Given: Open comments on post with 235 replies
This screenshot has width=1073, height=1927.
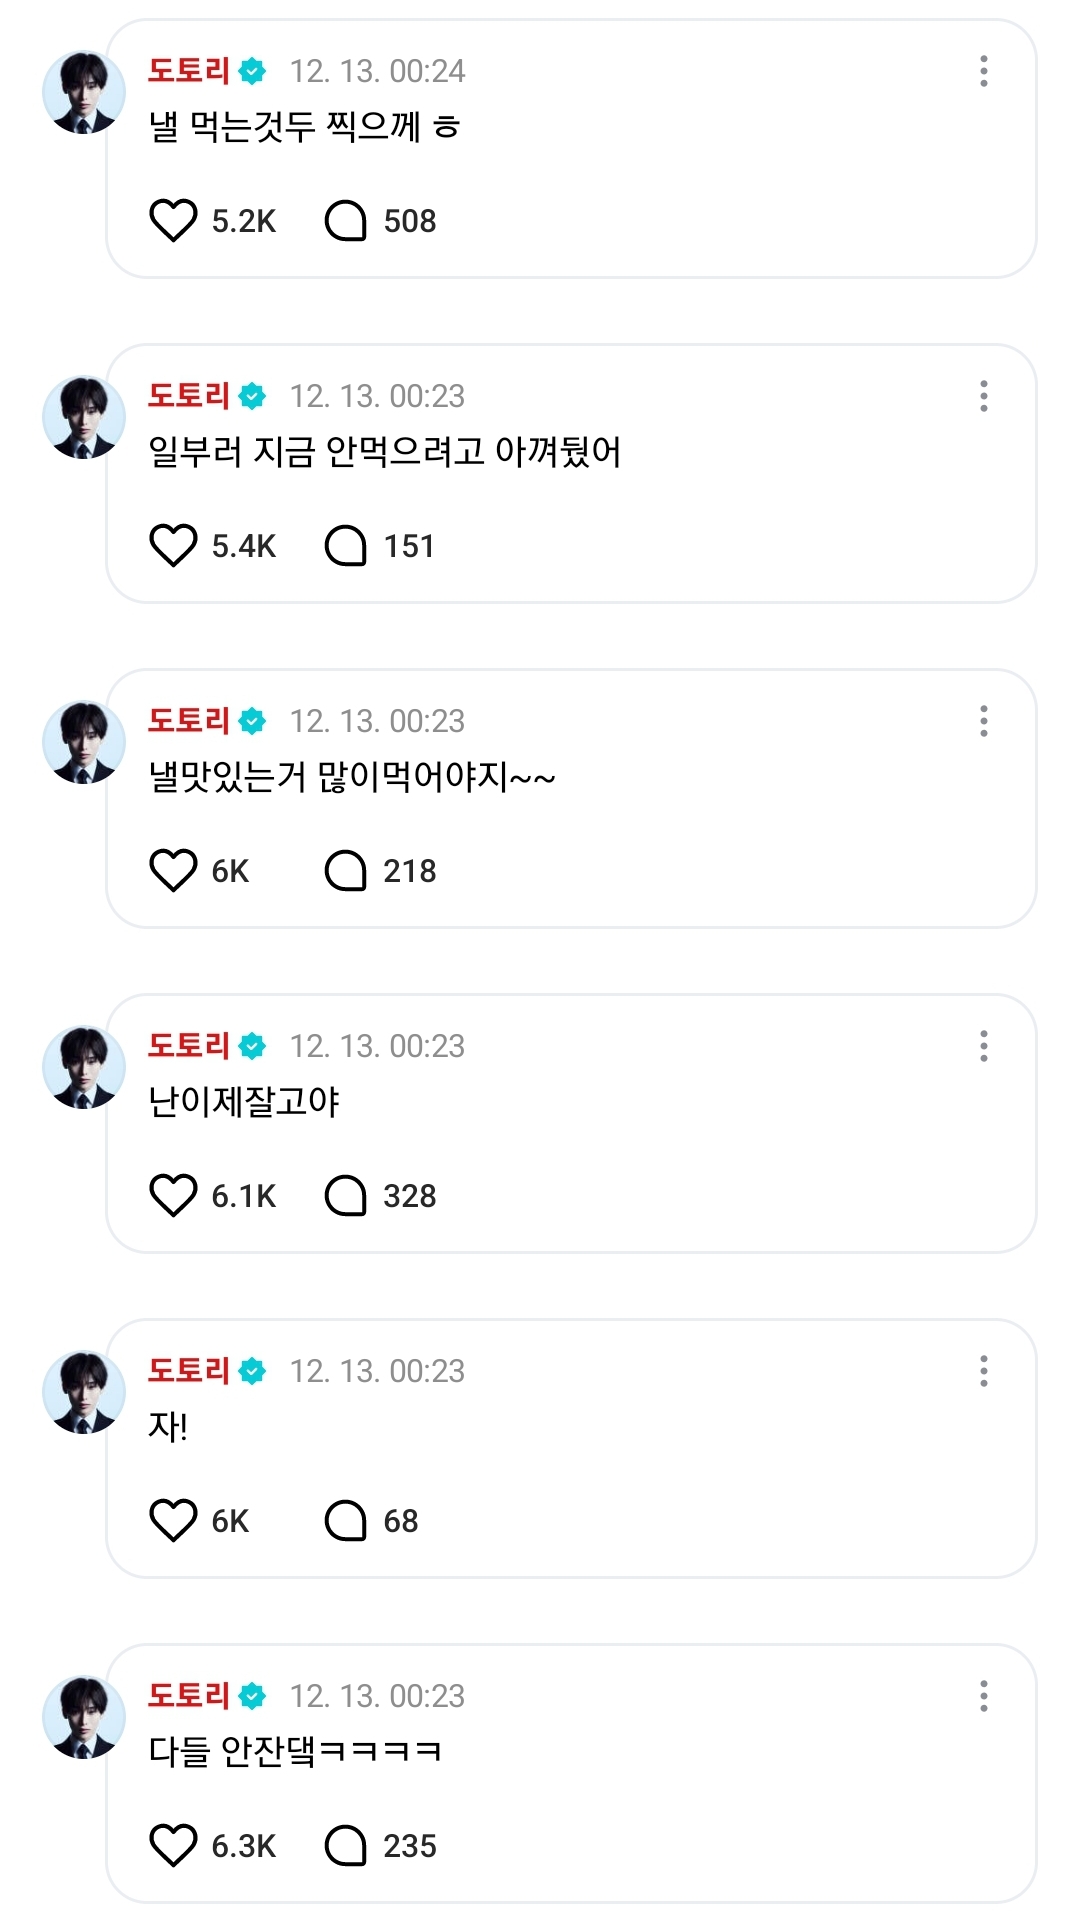Looking at the screenshot, I should tap(346, 1846).
